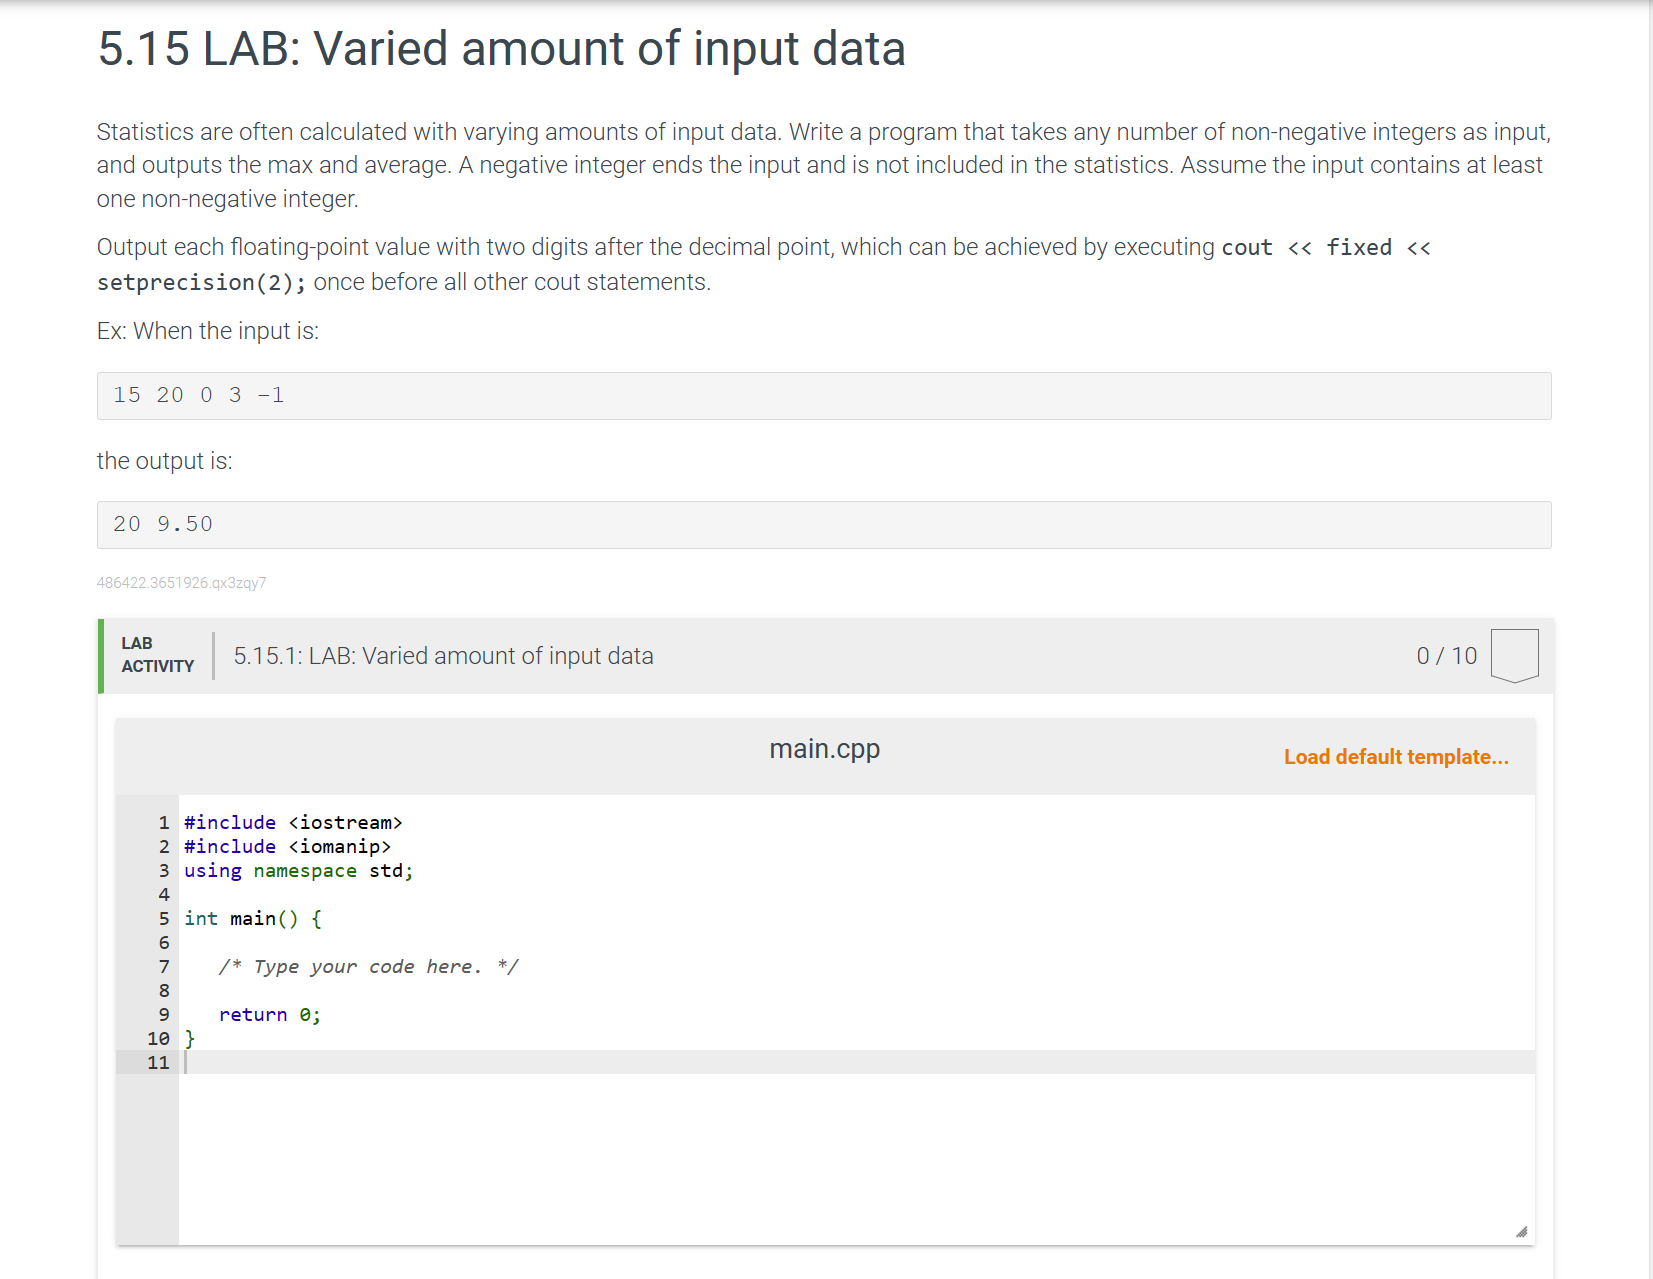Image resolution: width=1653 pixels, height=1279 pixels.
Task: Click the "5.15.1: LAB" activity title
Action: tap(443, 656)
